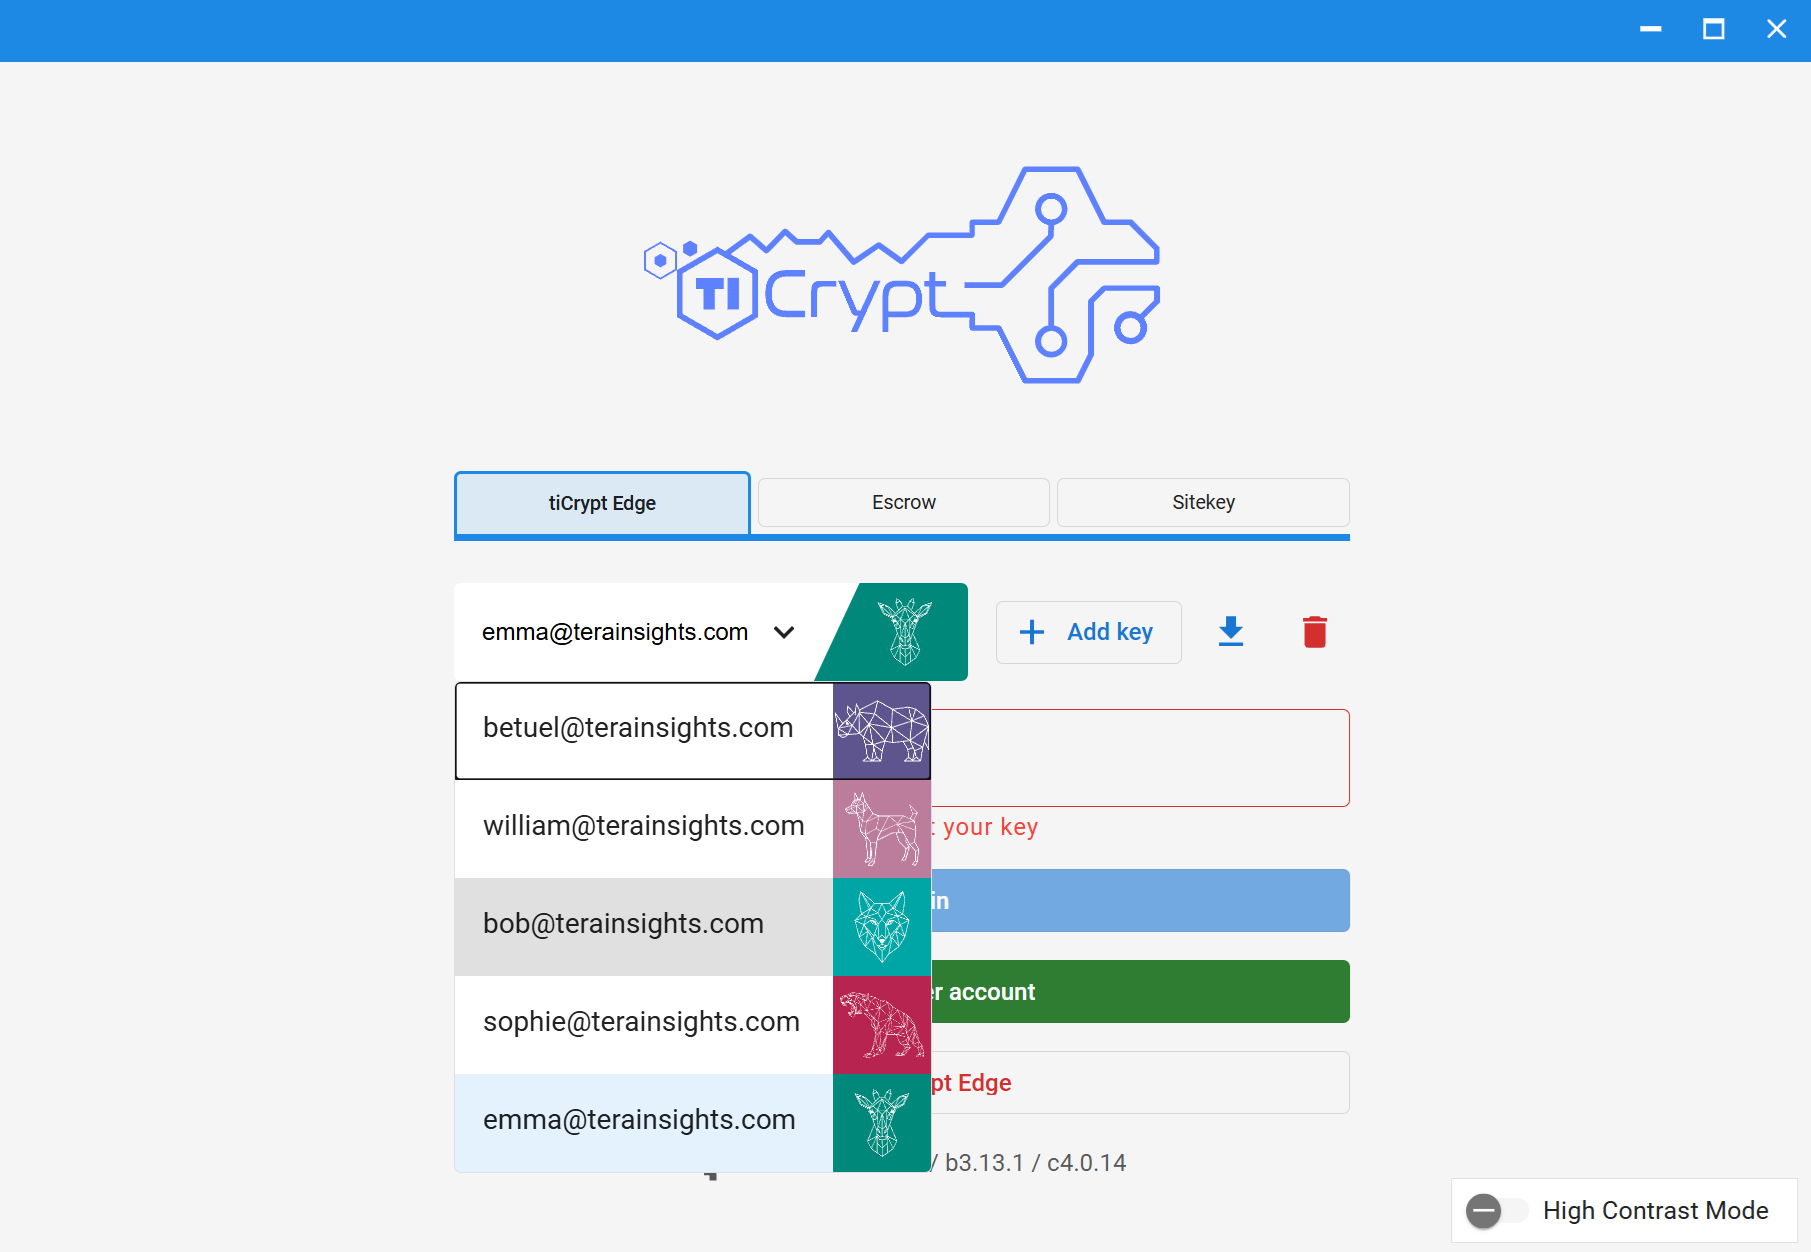
Task: Click the red trash delete key icon
Action: click(1314, 632)
